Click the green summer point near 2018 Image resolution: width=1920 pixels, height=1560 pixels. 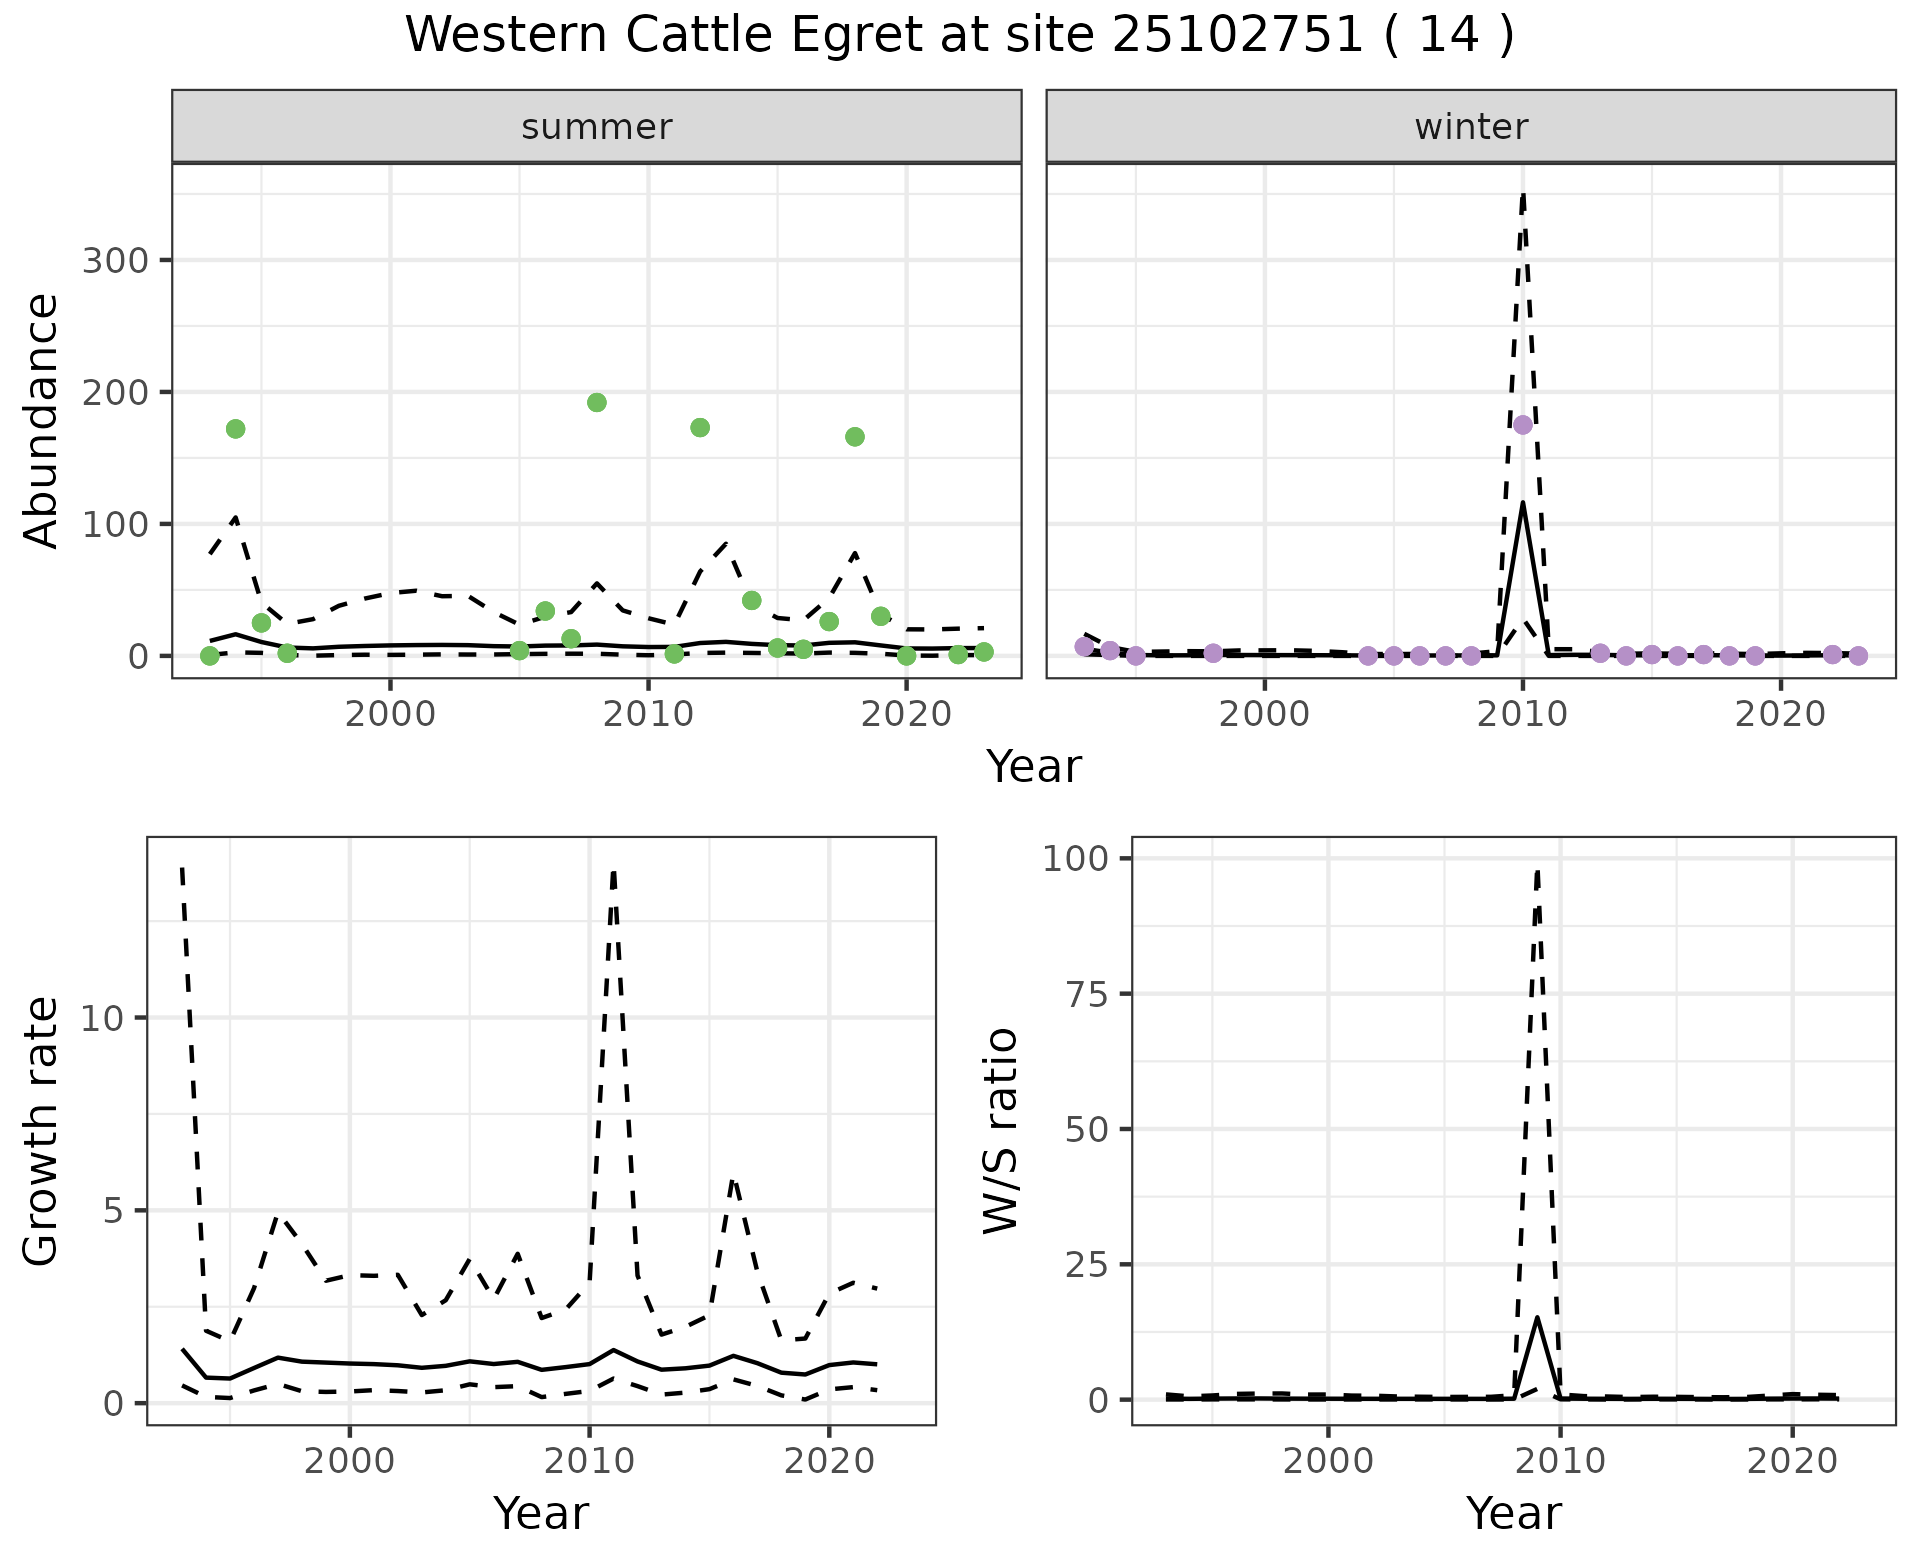(855, 437)
